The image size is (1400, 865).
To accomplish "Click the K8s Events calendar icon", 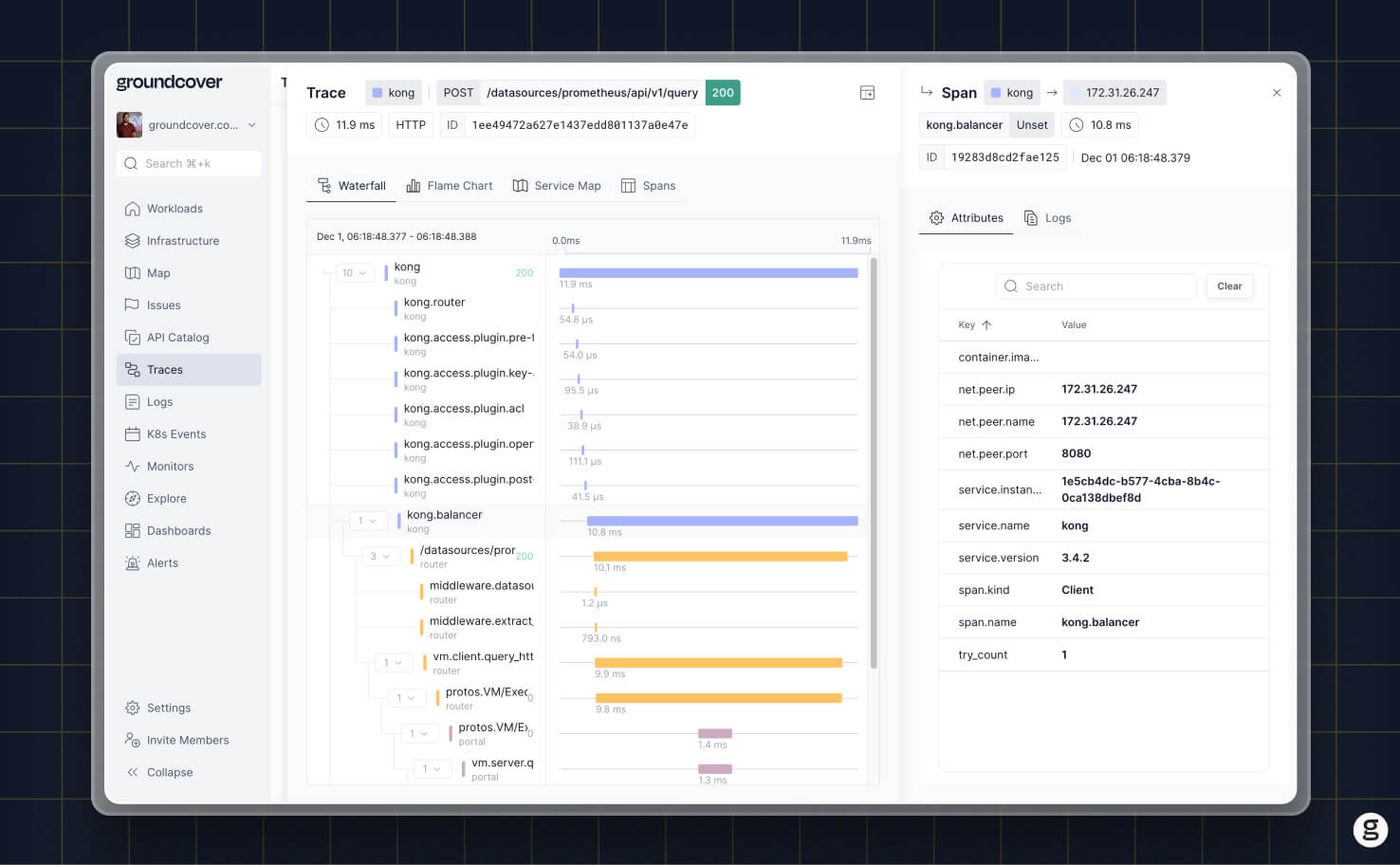I will tap(132, 434).
